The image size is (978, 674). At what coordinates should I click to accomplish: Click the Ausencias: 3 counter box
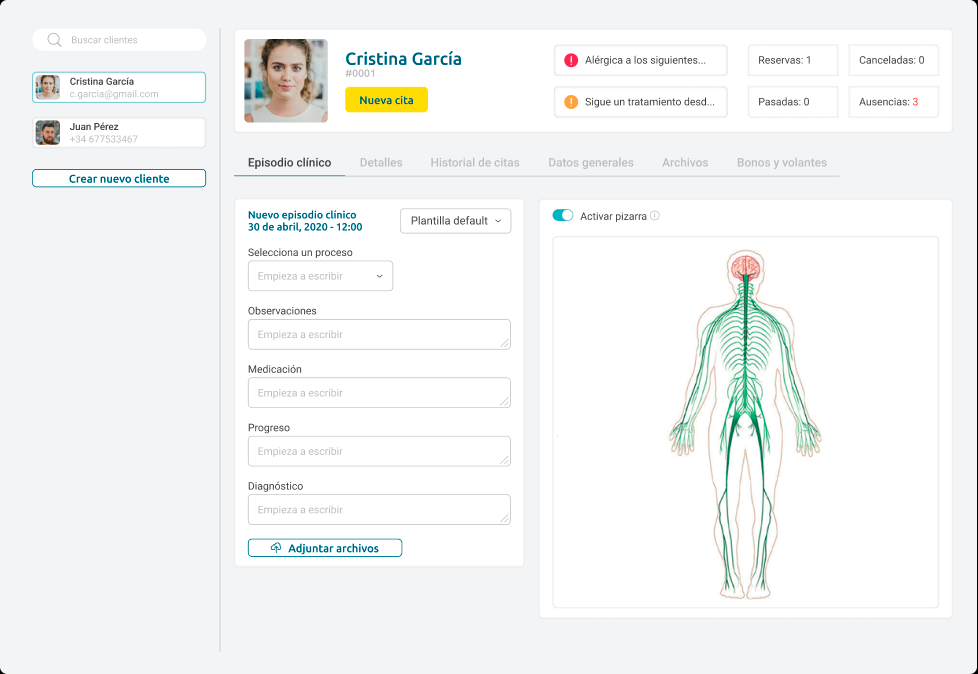coord(893,102)
